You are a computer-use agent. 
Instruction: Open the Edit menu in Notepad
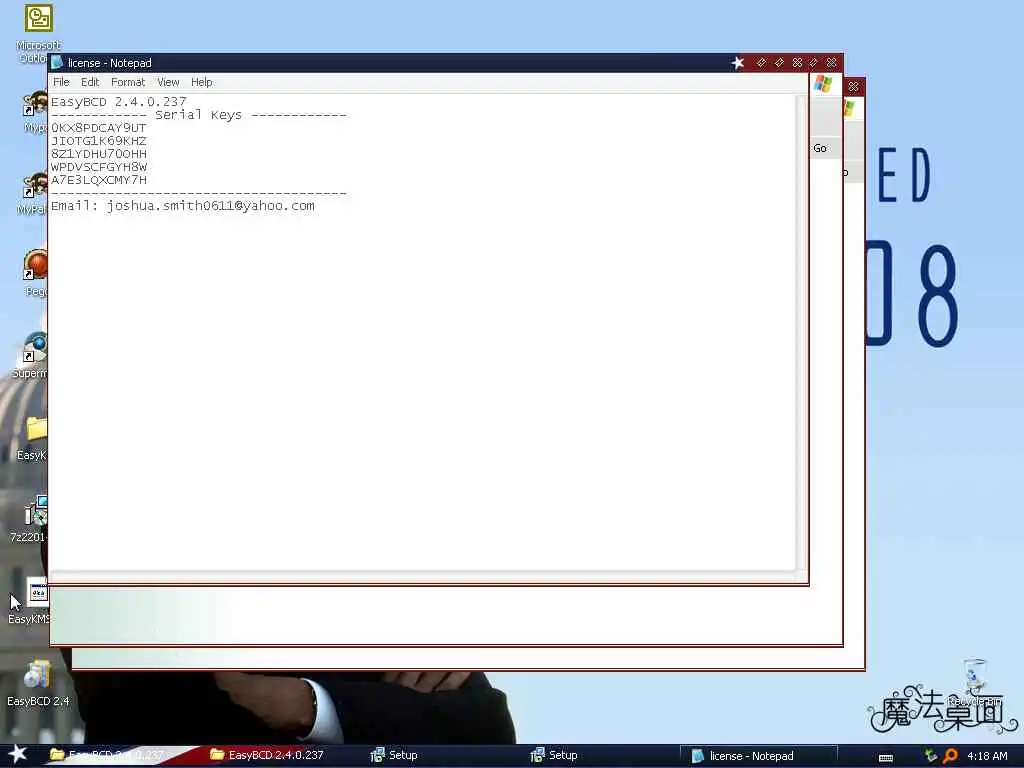pyautogui.click(x=89, y=82)
